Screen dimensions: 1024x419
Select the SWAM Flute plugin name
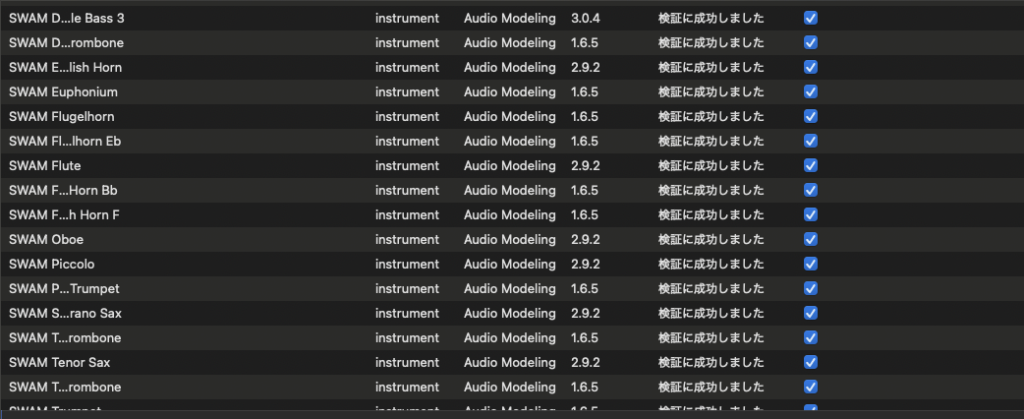(x=45, y=166)
